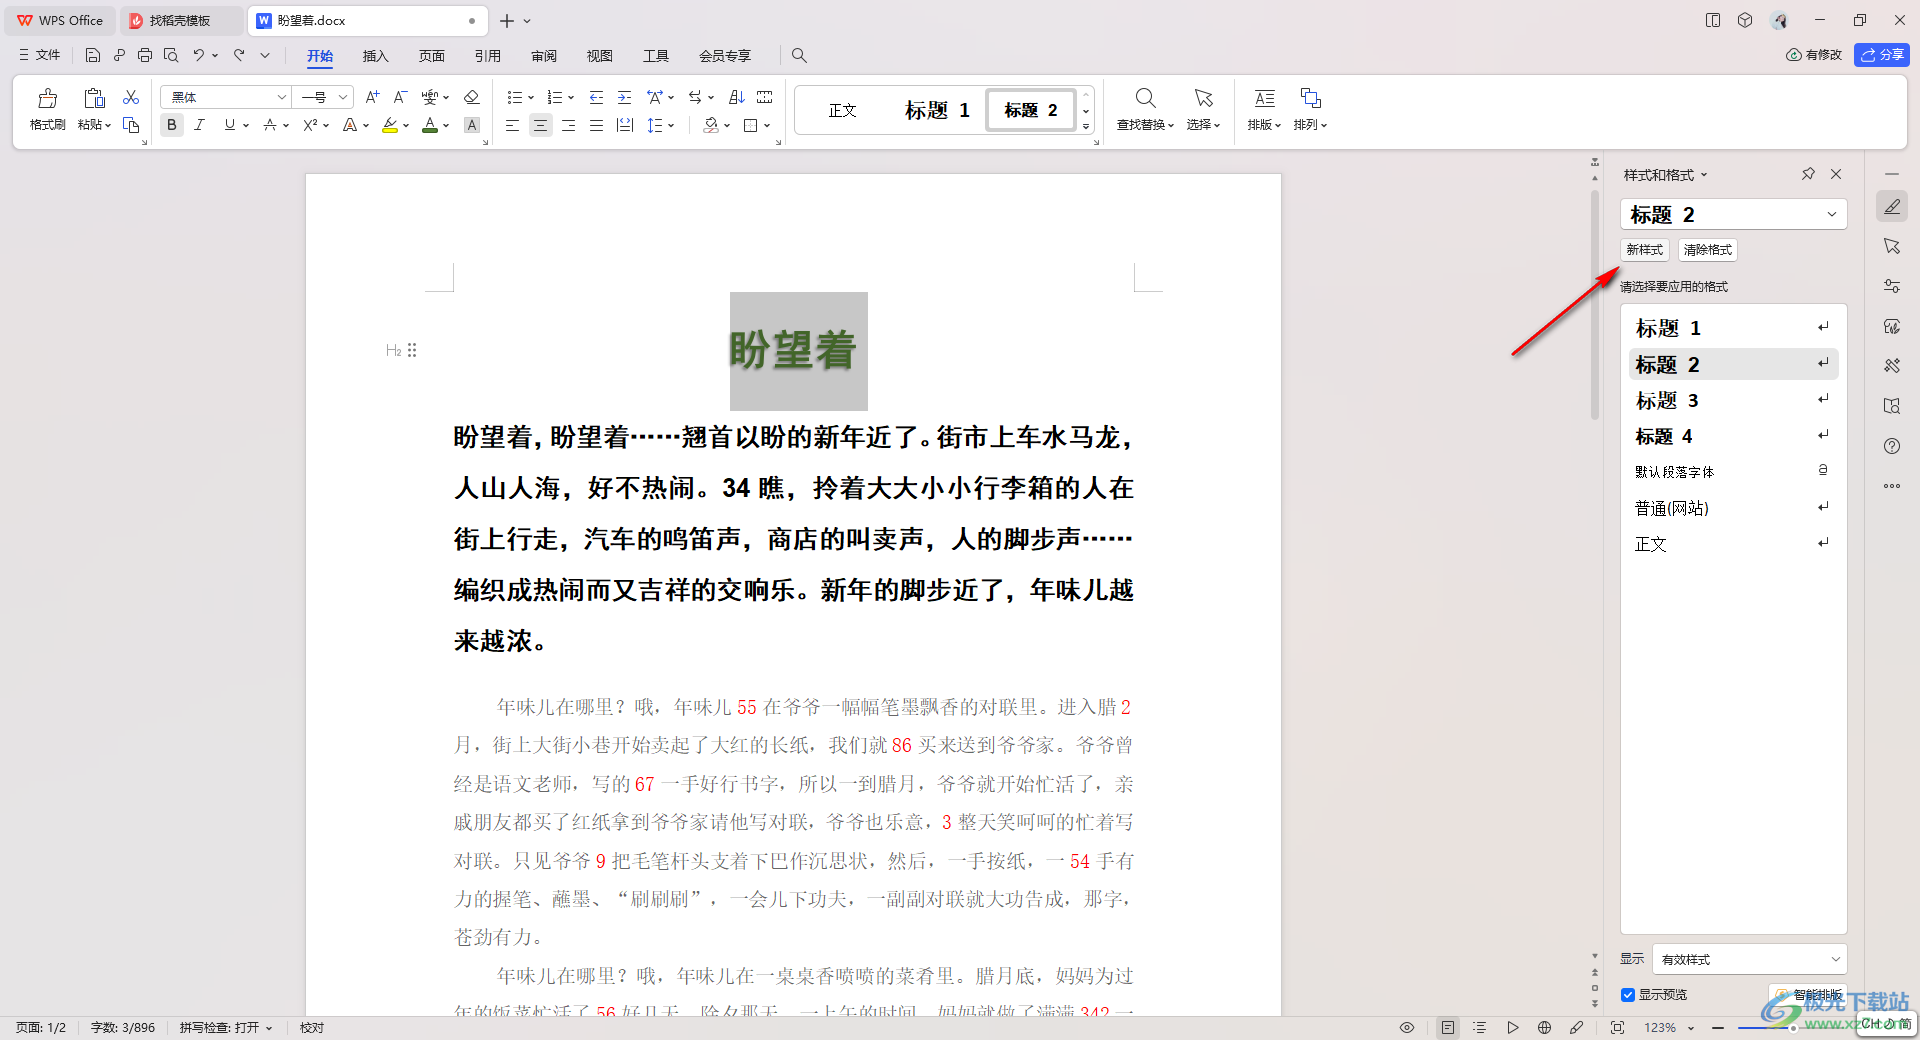Select 标题 3 in styles pane list

coord(1733,400)
